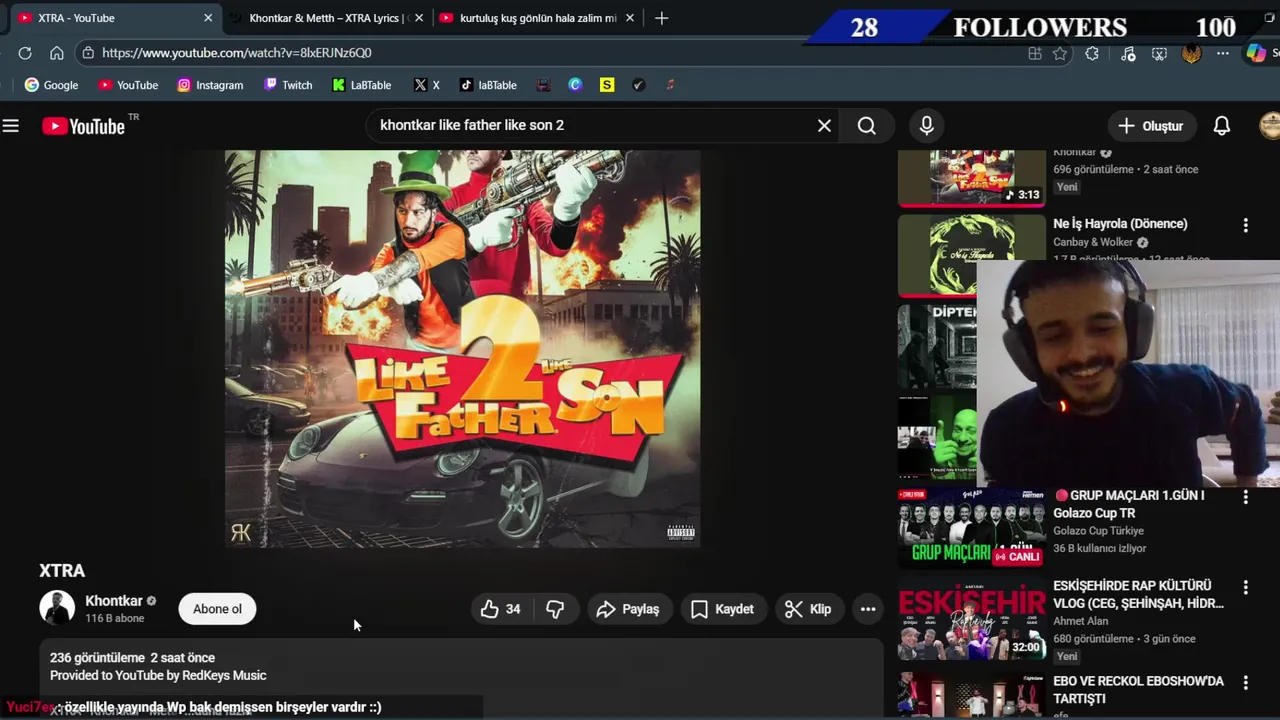Click the magnifier search button
The height and width of the screenshot is (720, 1280).
[867, 126]
